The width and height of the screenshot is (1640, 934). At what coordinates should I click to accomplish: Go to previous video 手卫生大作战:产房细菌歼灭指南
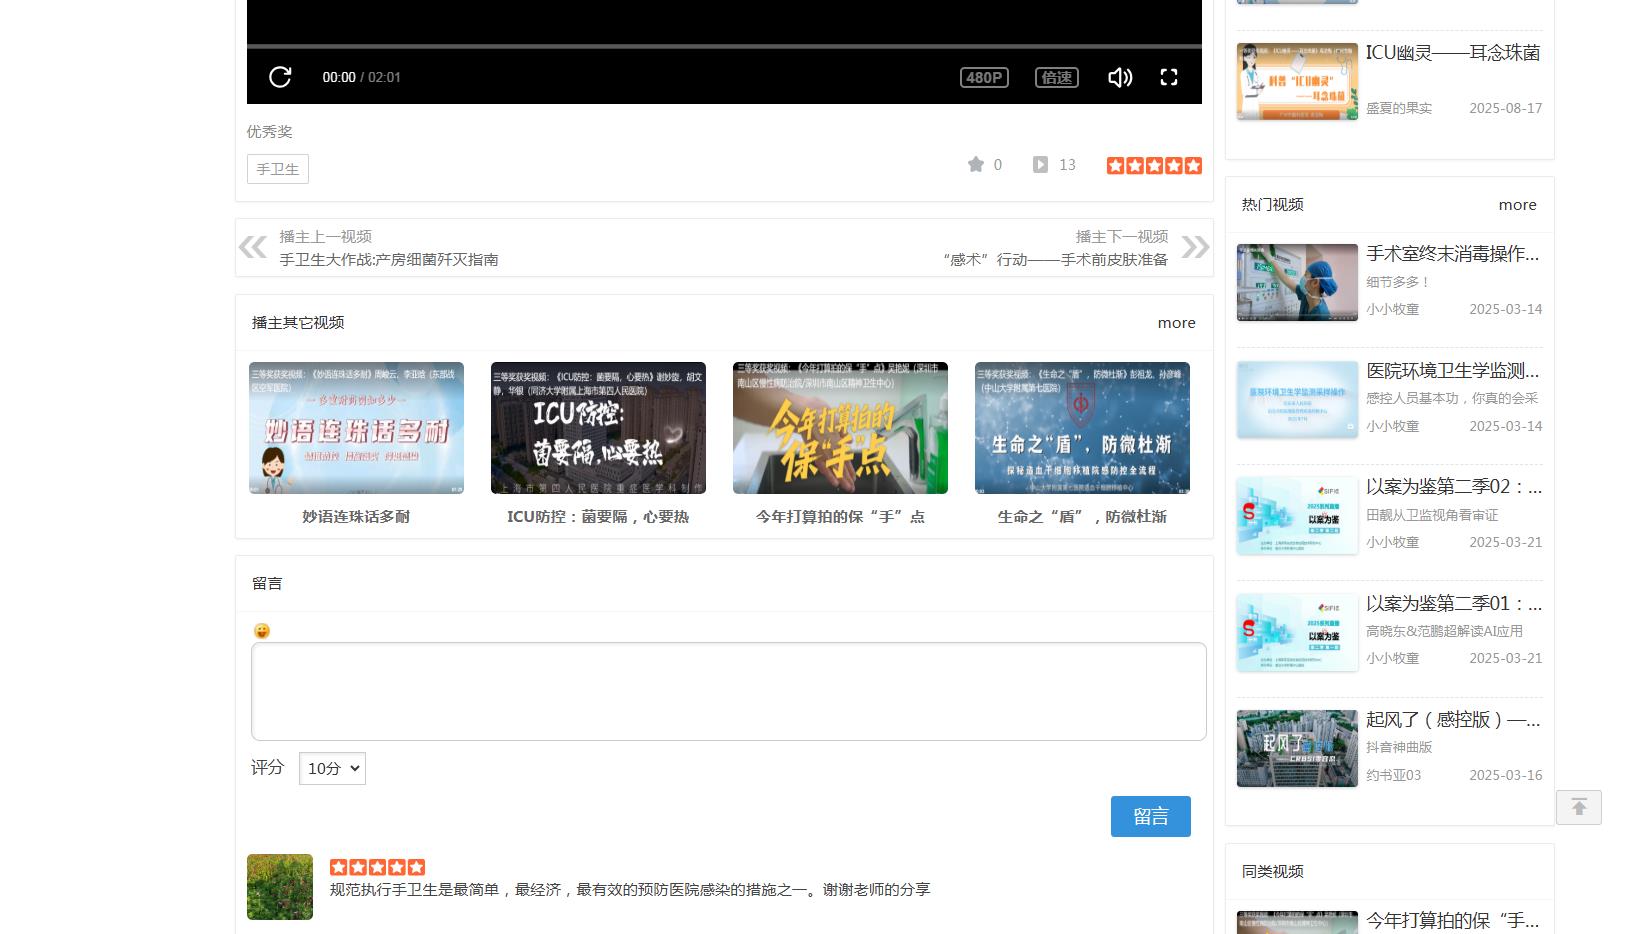click(390, 259)
